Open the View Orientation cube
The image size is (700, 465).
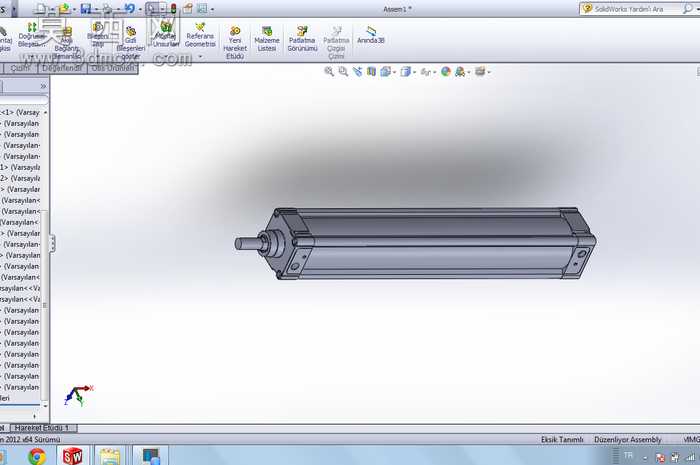tap(385, 71)
